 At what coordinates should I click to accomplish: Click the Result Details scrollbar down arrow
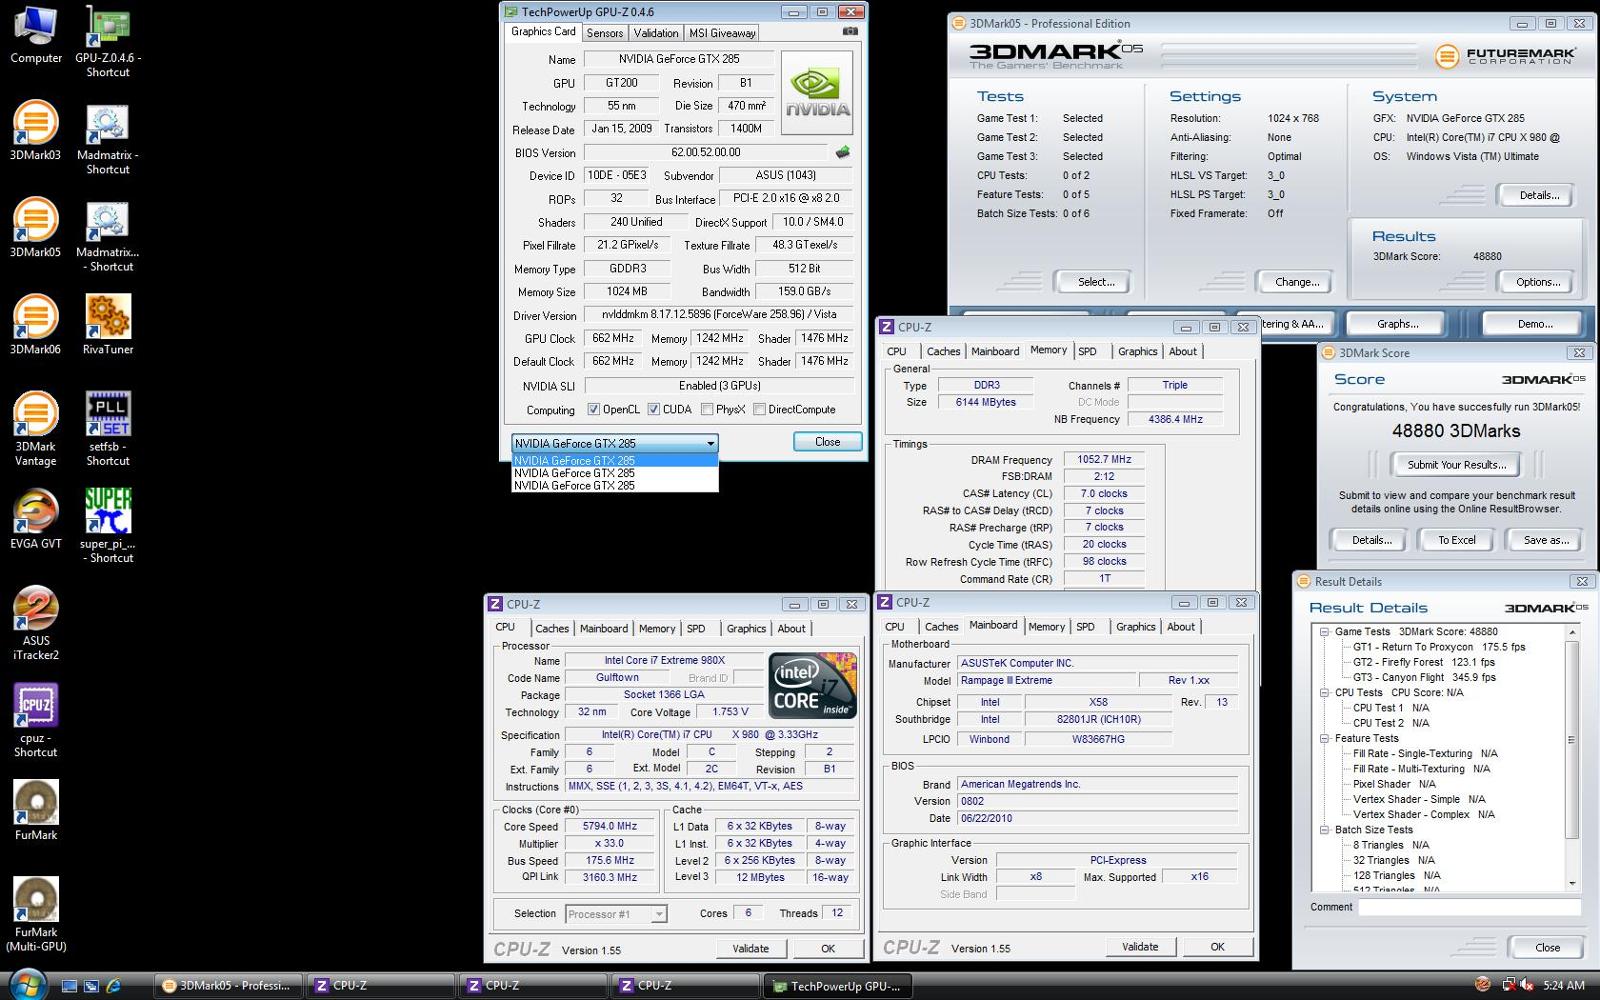1572,883
